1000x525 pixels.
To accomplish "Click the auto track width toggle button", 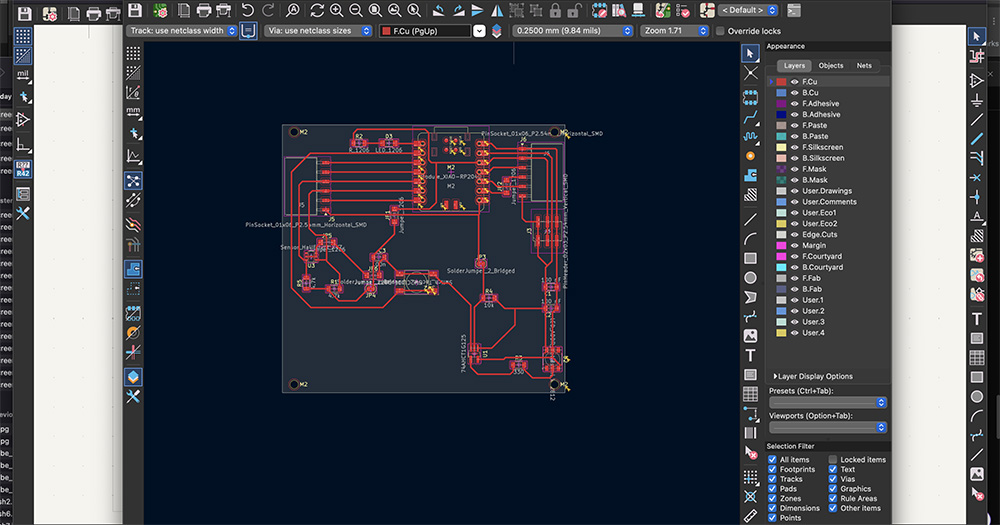I will pyautogui.click(x=249, y=31).
